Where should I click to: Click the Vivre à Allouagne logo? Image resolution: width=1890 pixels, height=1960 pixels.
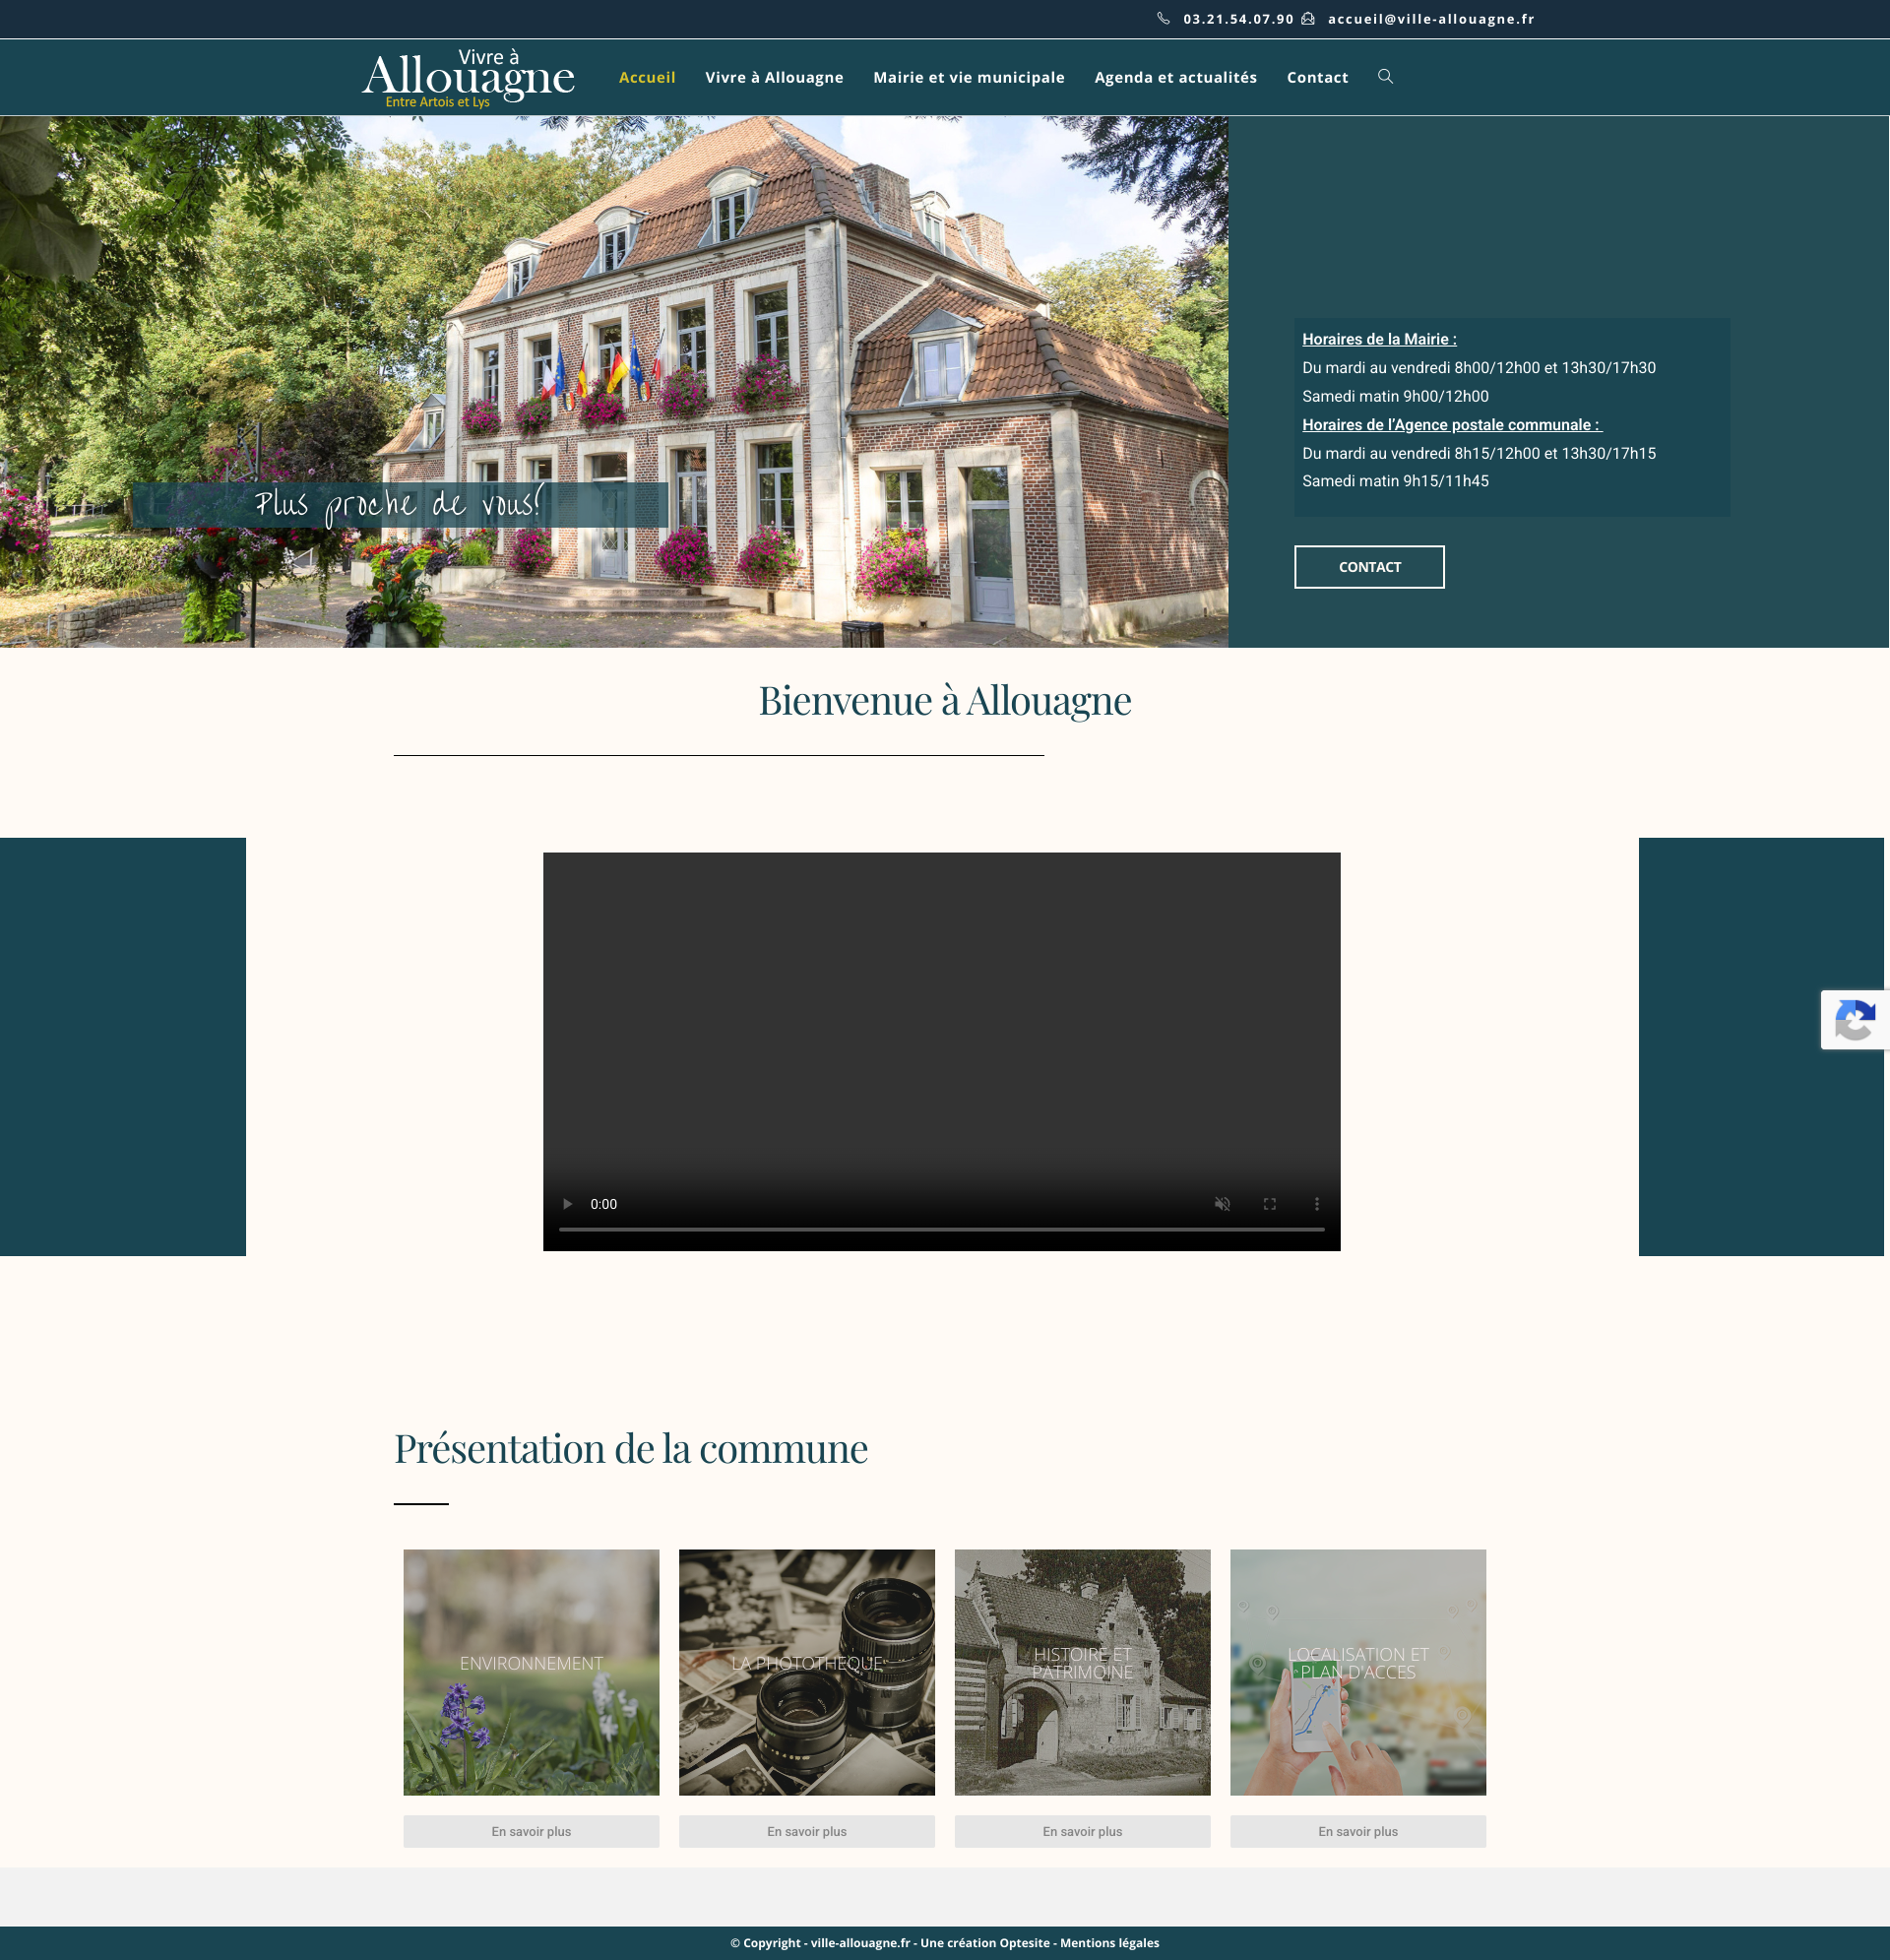(x=468, y=77)
